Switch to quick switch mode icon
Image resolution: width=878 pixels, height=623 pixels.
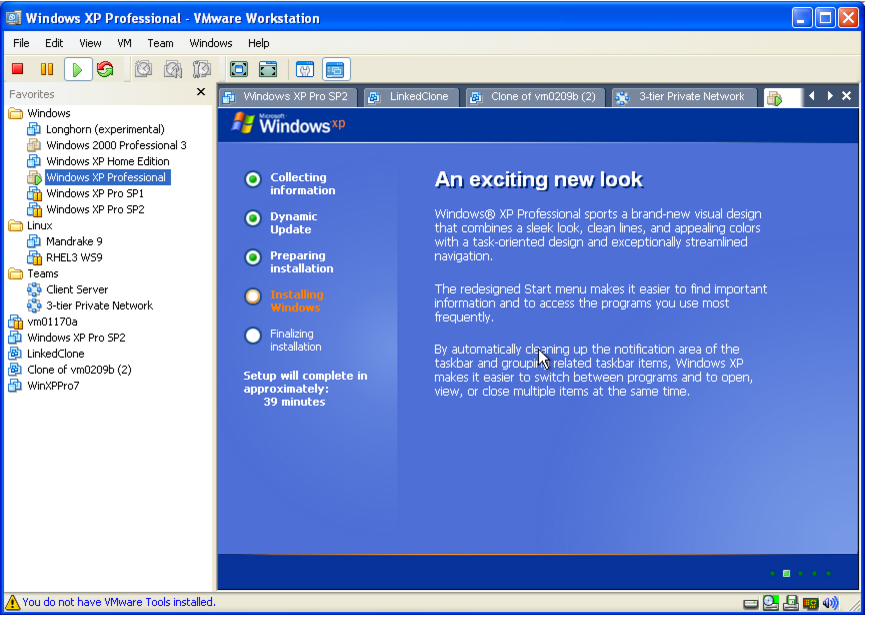pos(268,69)
